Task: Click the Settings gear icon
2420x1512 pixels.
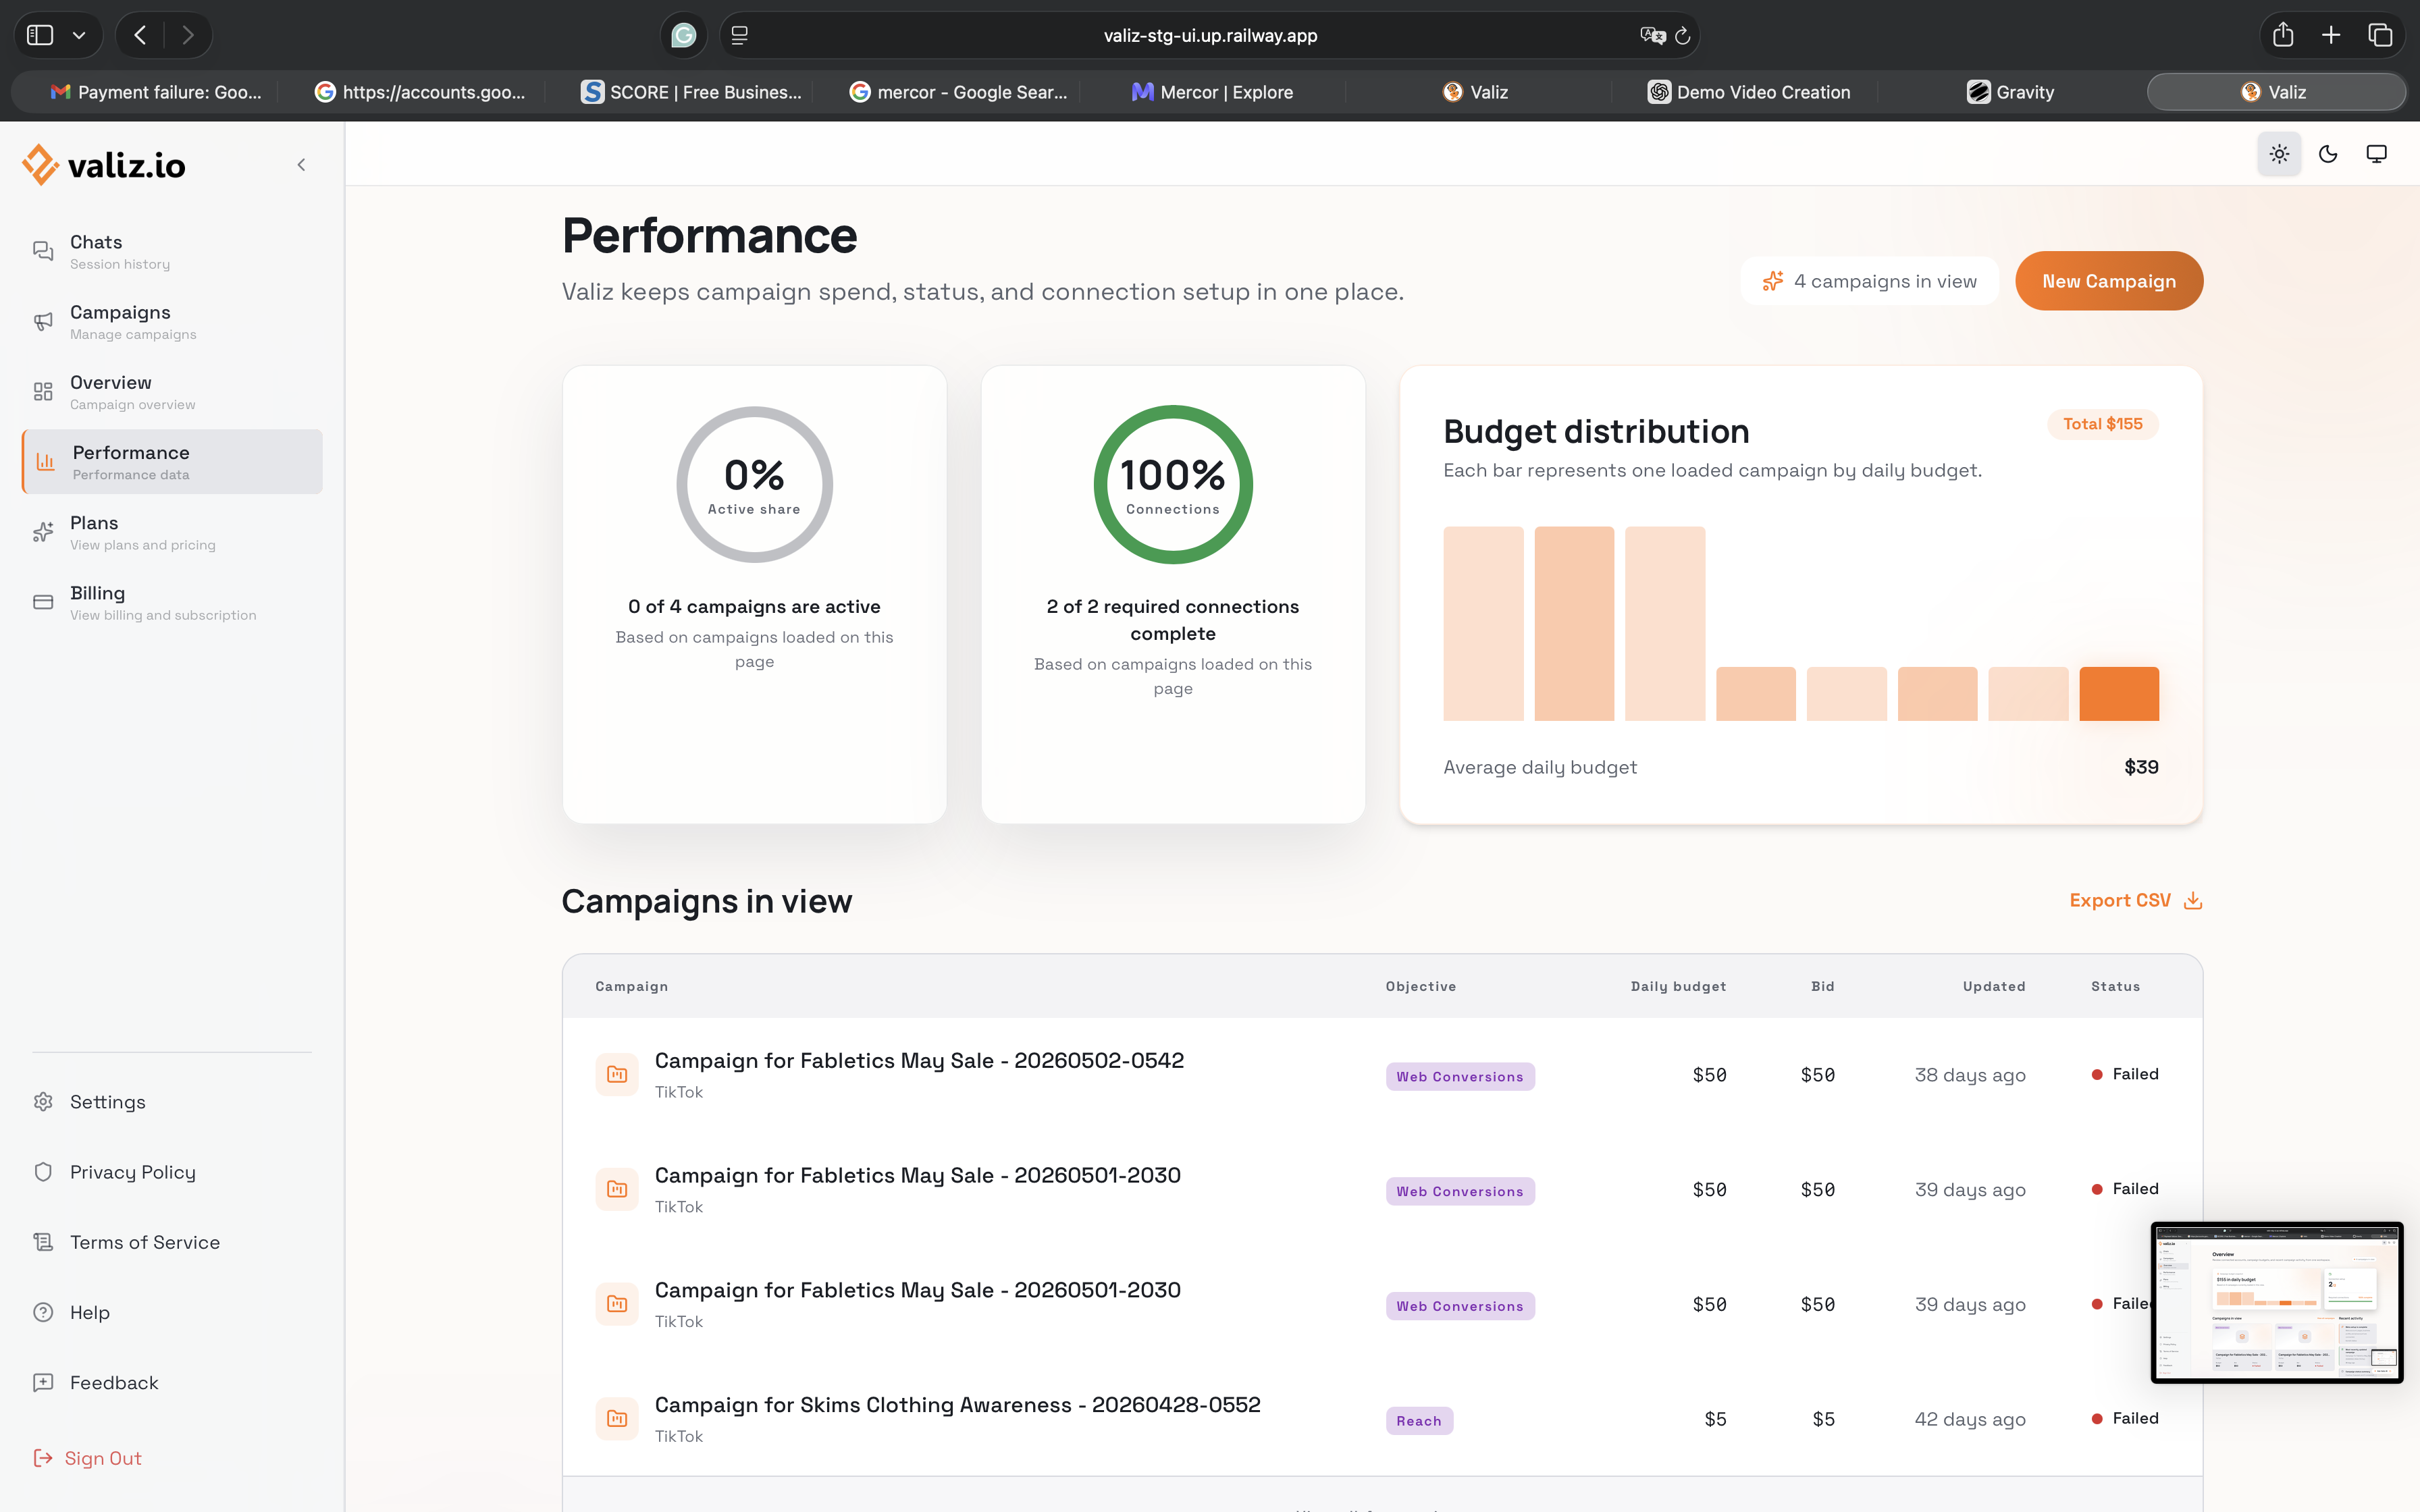Action: pyautogui.click(x=43, y=1102)
